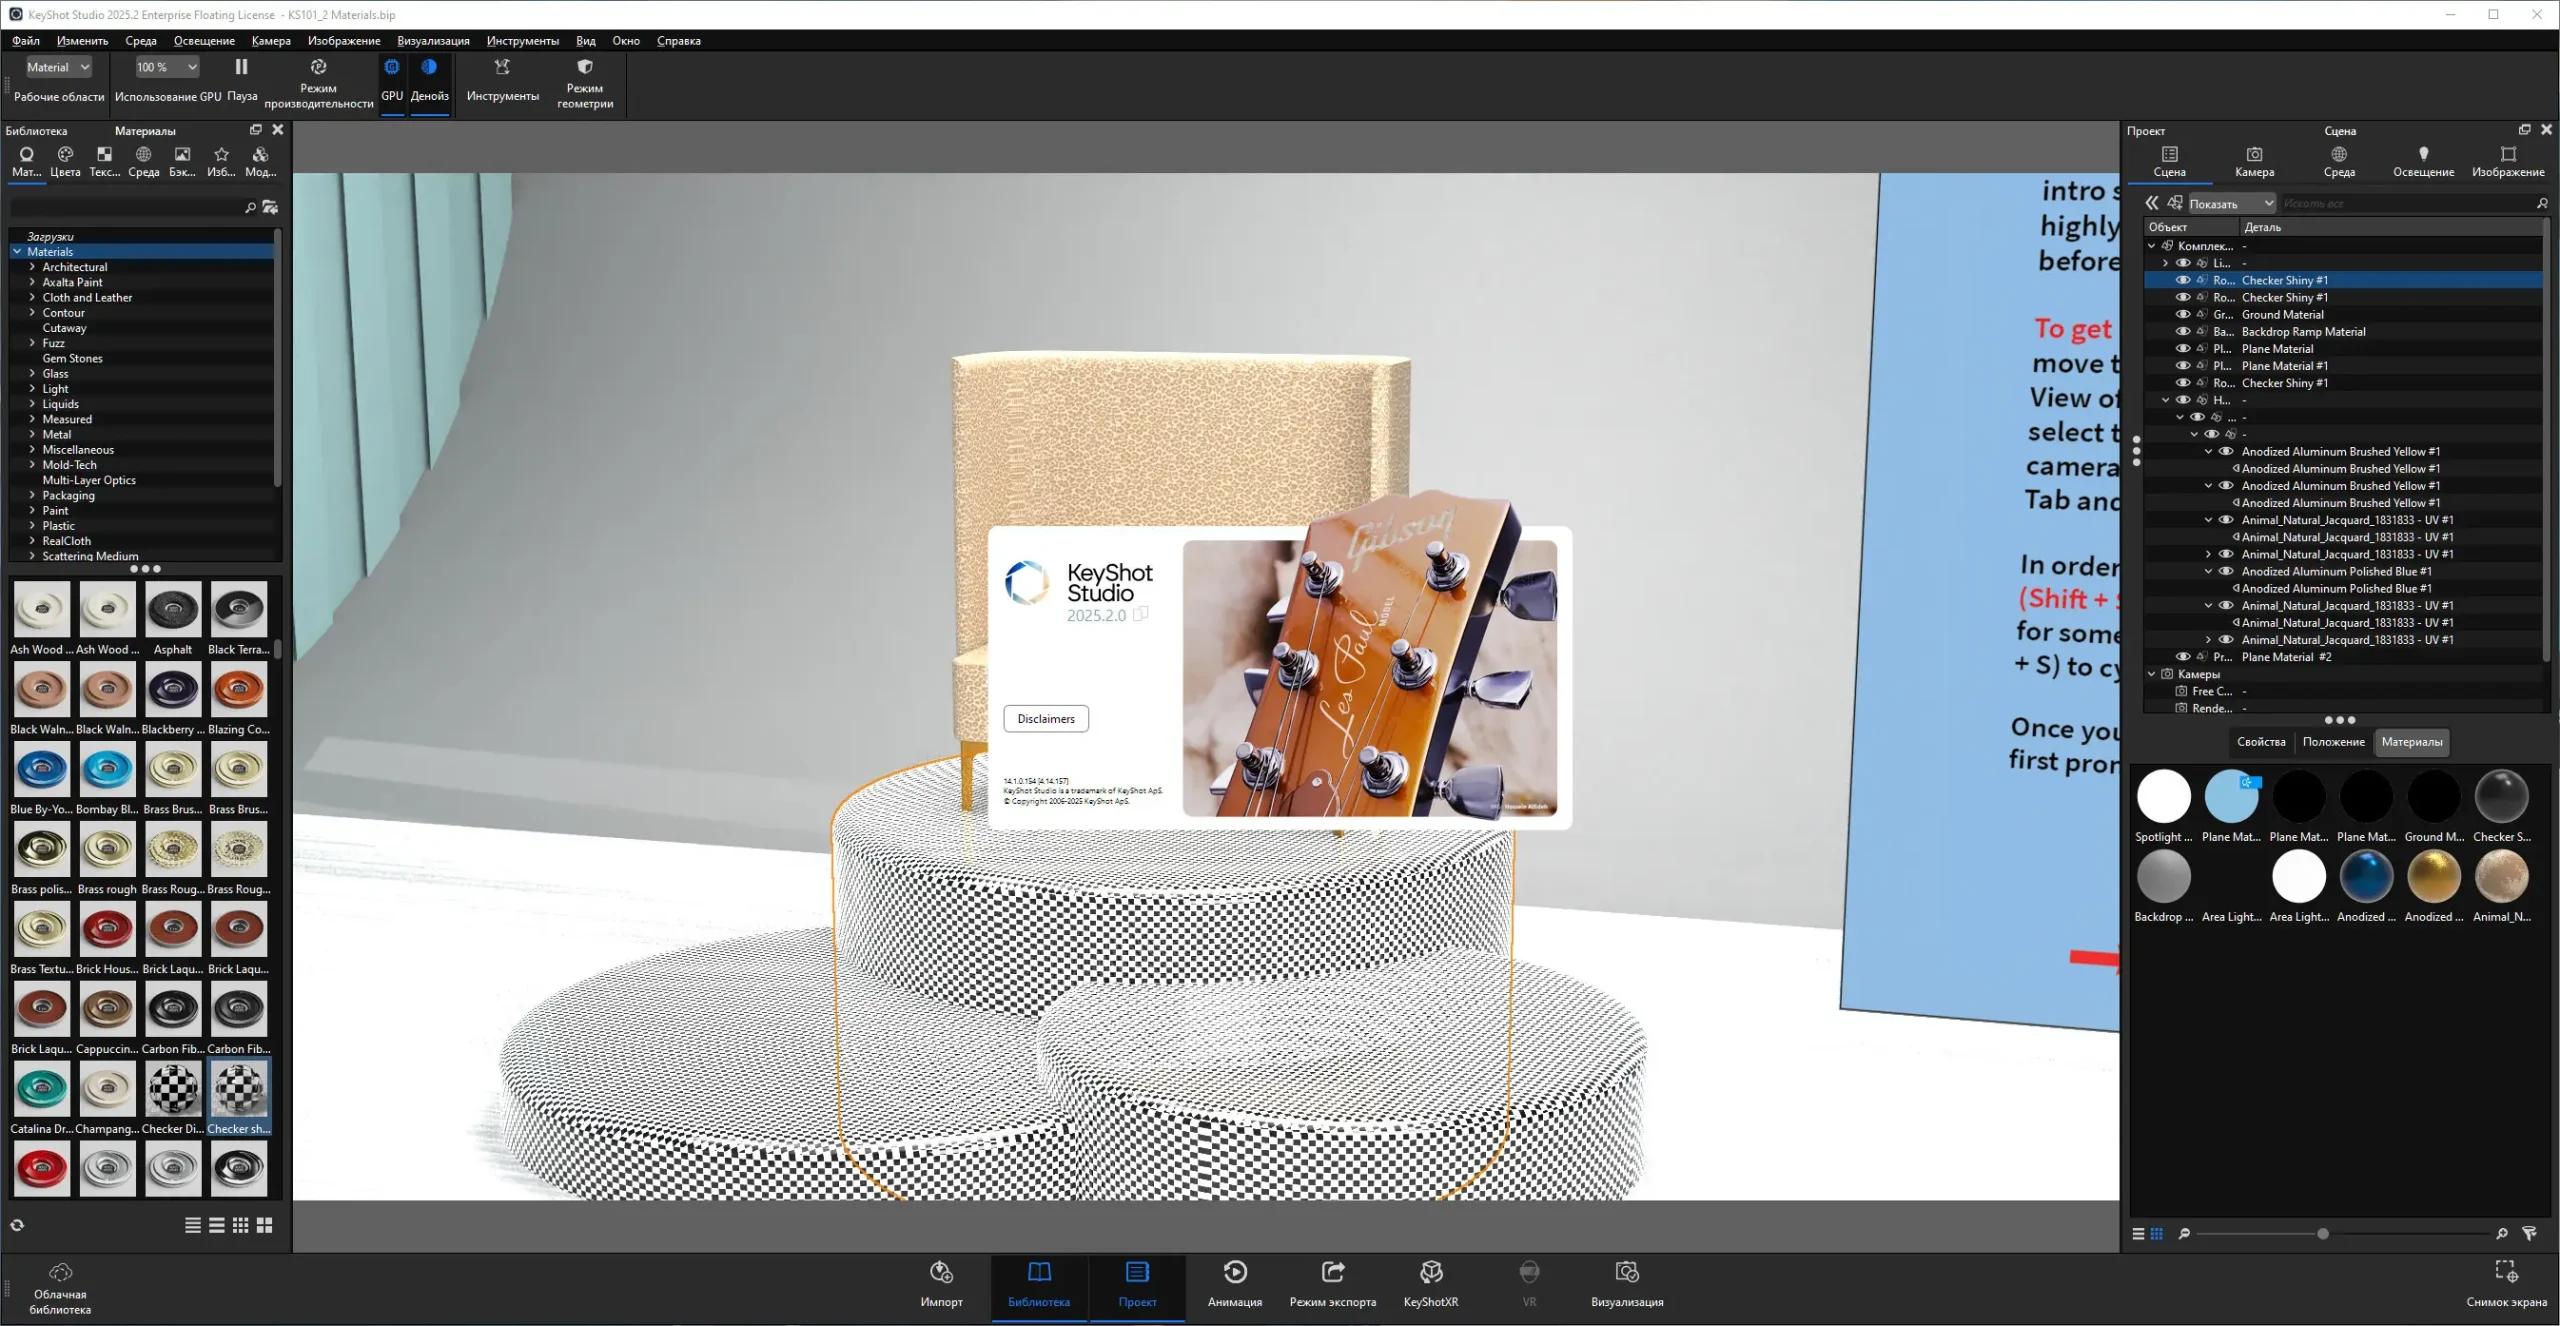The image size is (2560, 1326).
Task: Expand the Architectural materials folder
Action: point(32,267)
